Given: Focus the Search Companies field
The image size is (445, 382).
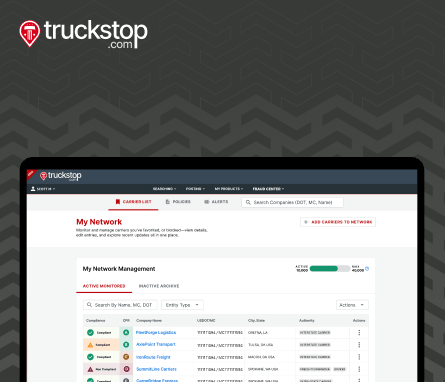Looking at the screenshot, I should 292,202.
